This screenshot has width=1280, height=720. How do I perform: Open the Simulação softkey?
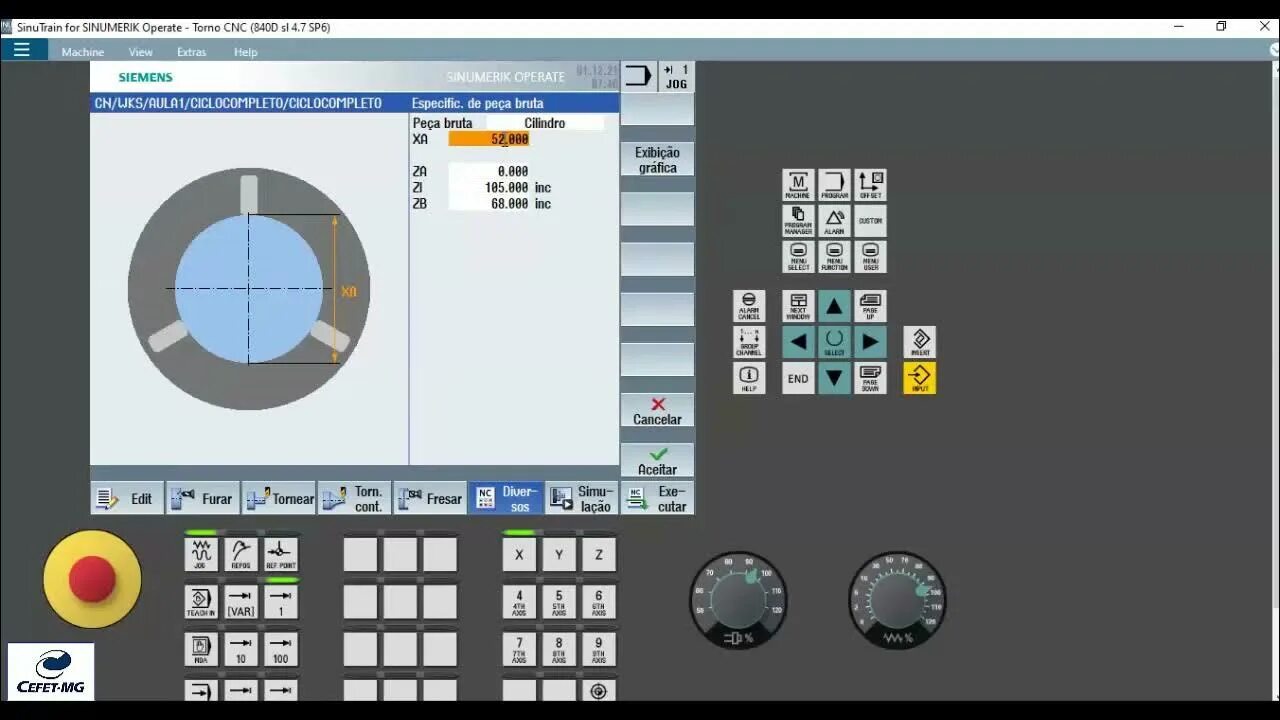582,498
